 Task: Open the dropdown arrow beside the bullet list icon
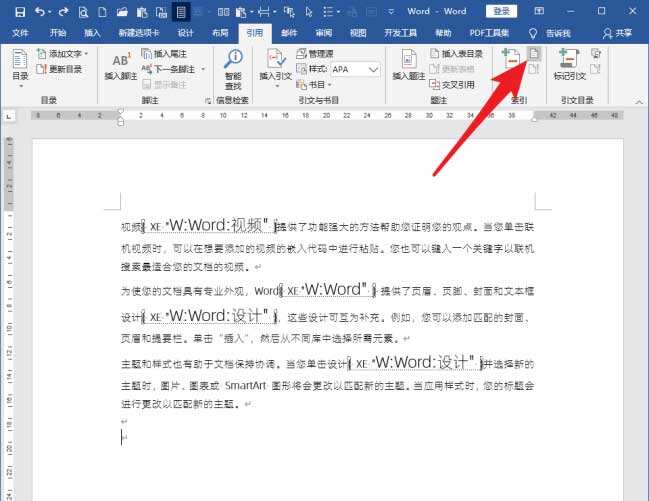tap(339, 12)
